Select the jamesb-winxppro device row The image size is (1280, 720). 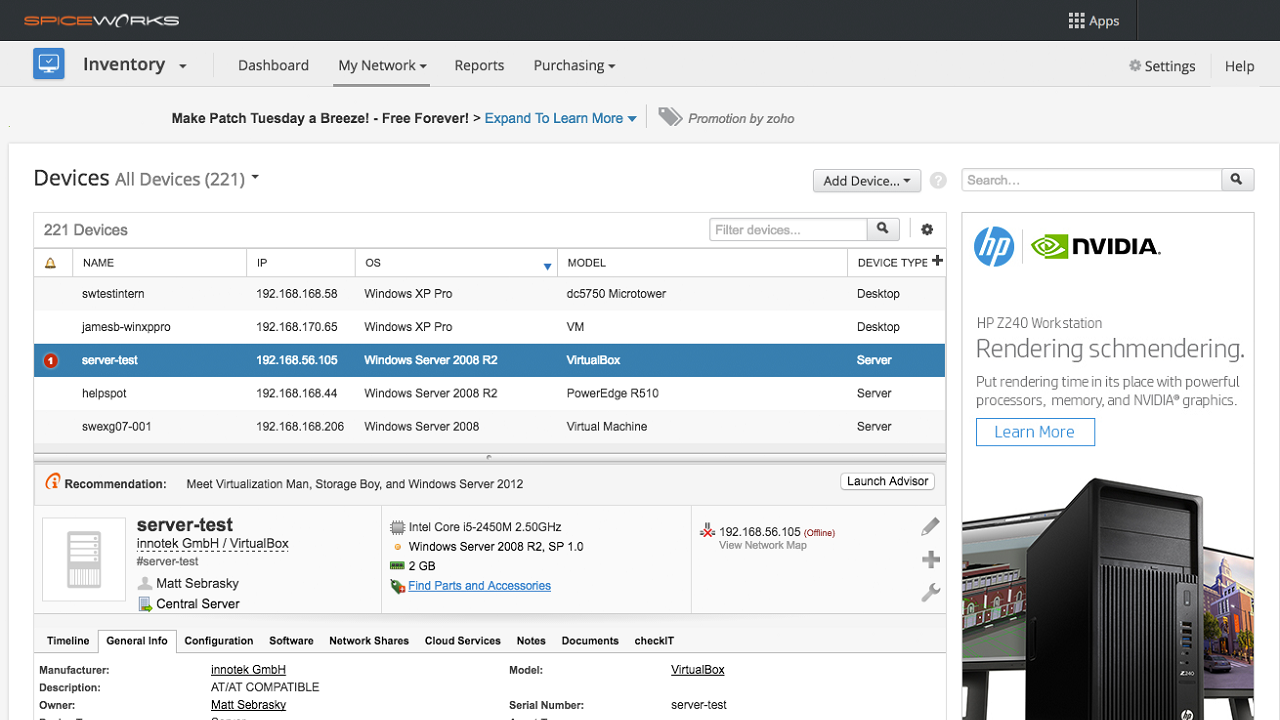click(489, 327)
